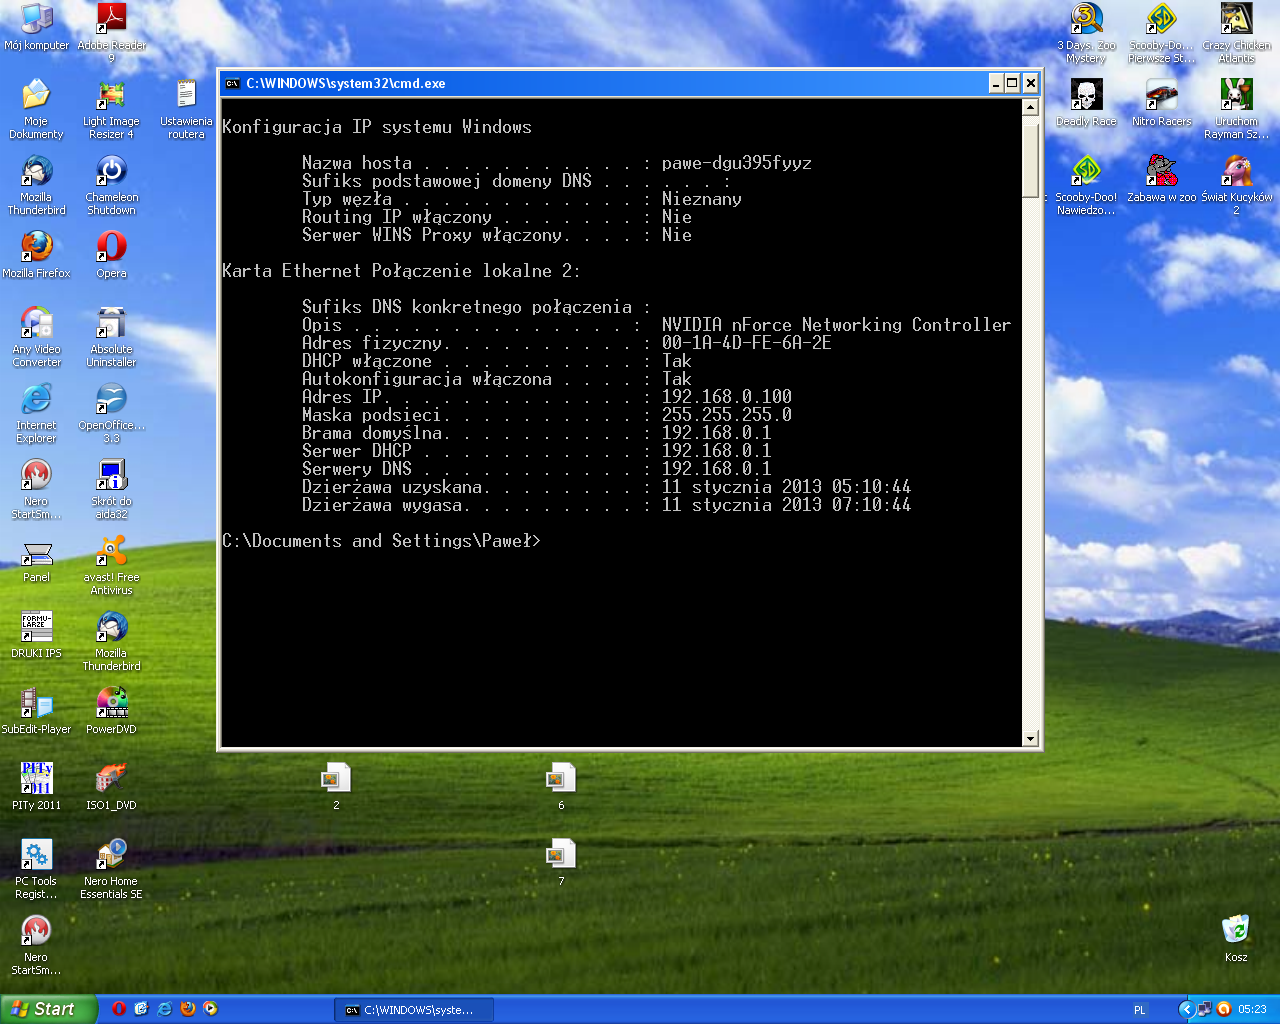Click the Start button

[48, 1009]
